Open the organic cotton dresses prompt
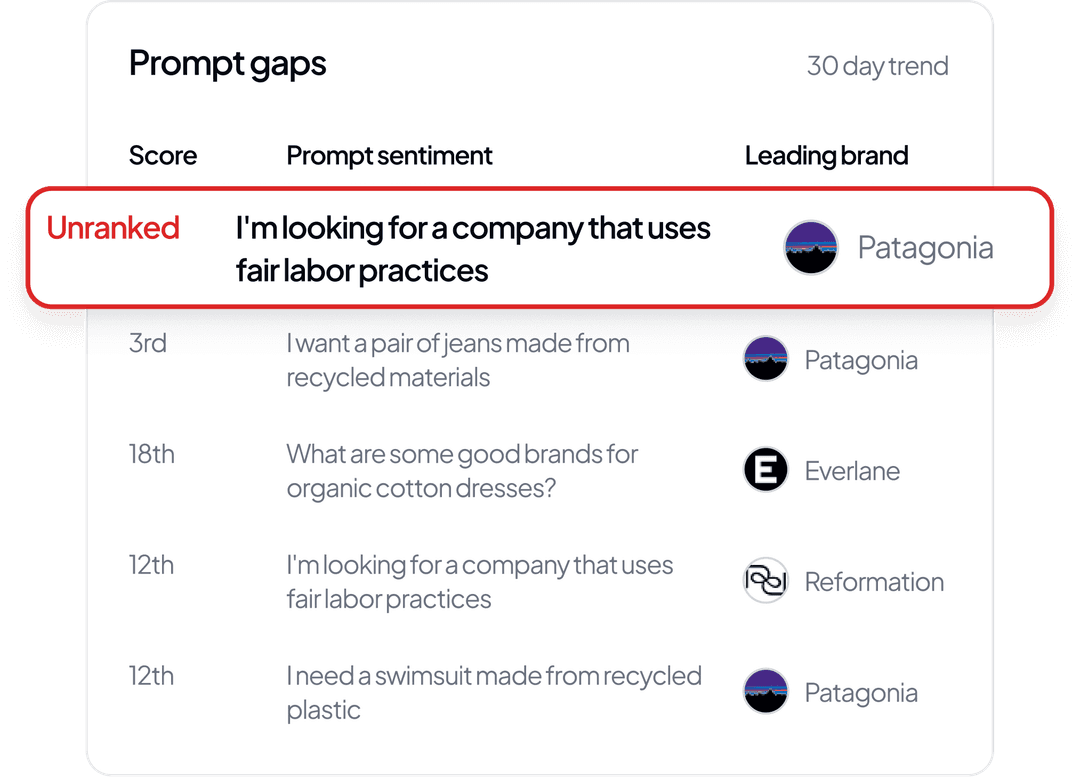The height and width of the screenshot is (777, 1080). (462, 471)
